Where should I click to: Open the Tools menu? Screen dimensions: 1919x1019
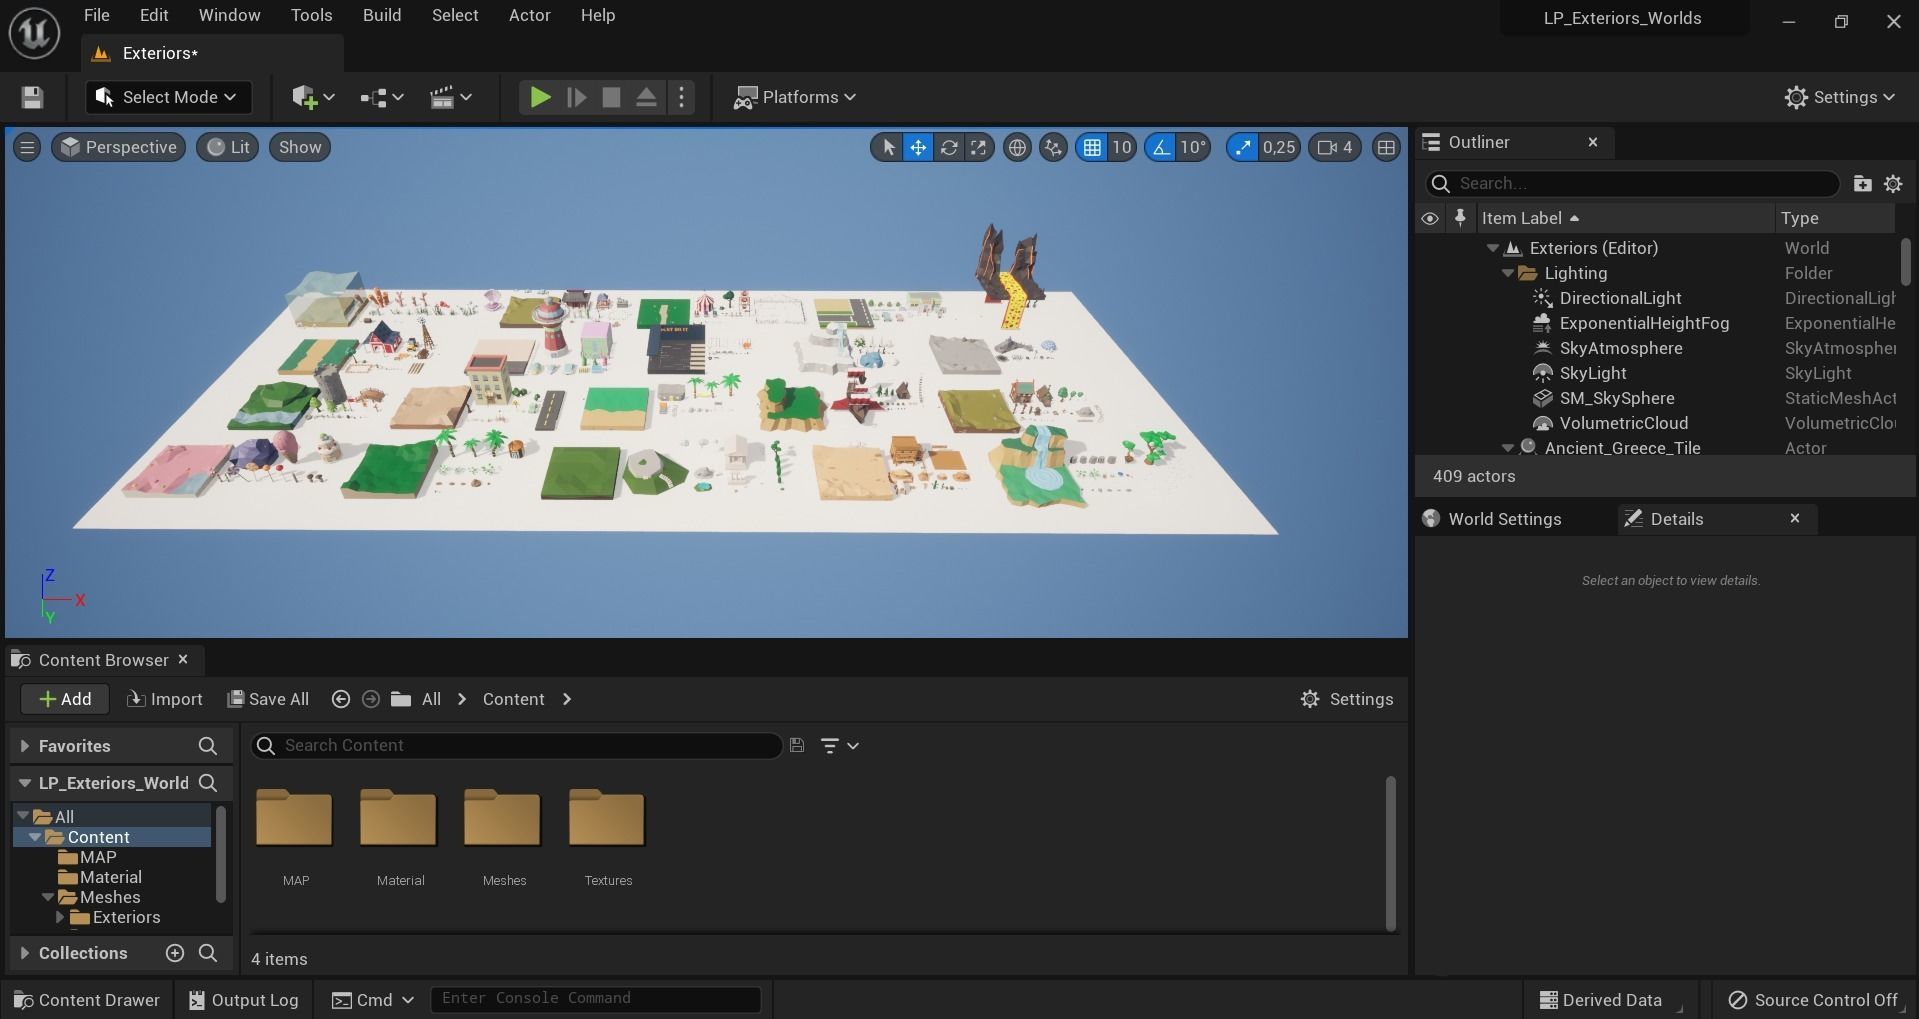[311, 15]
